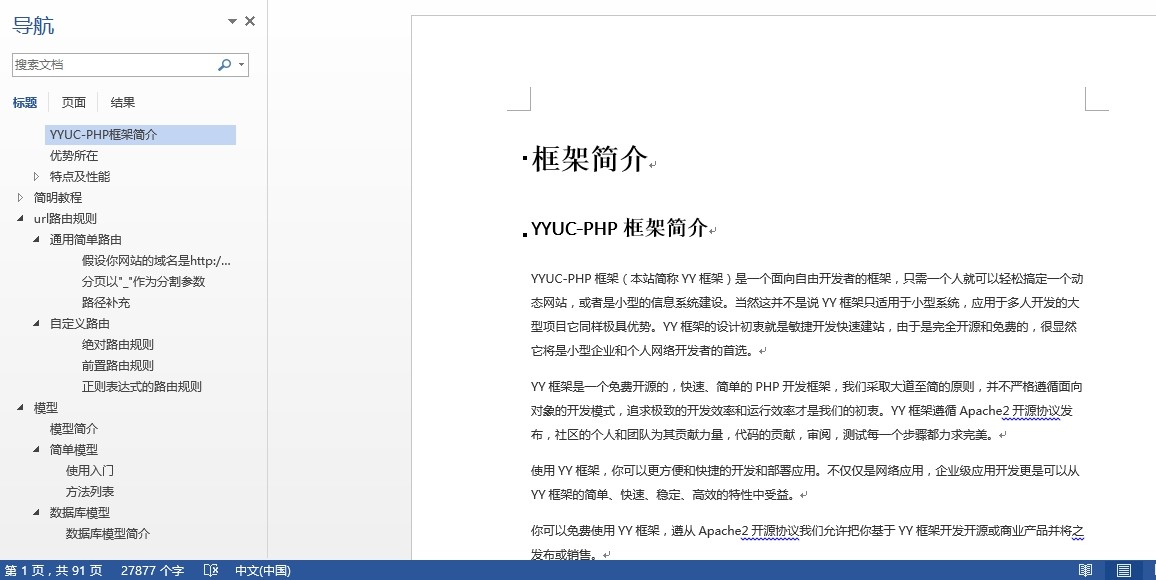Go to 数据库模型简介 heading

[x=108, y=534]
